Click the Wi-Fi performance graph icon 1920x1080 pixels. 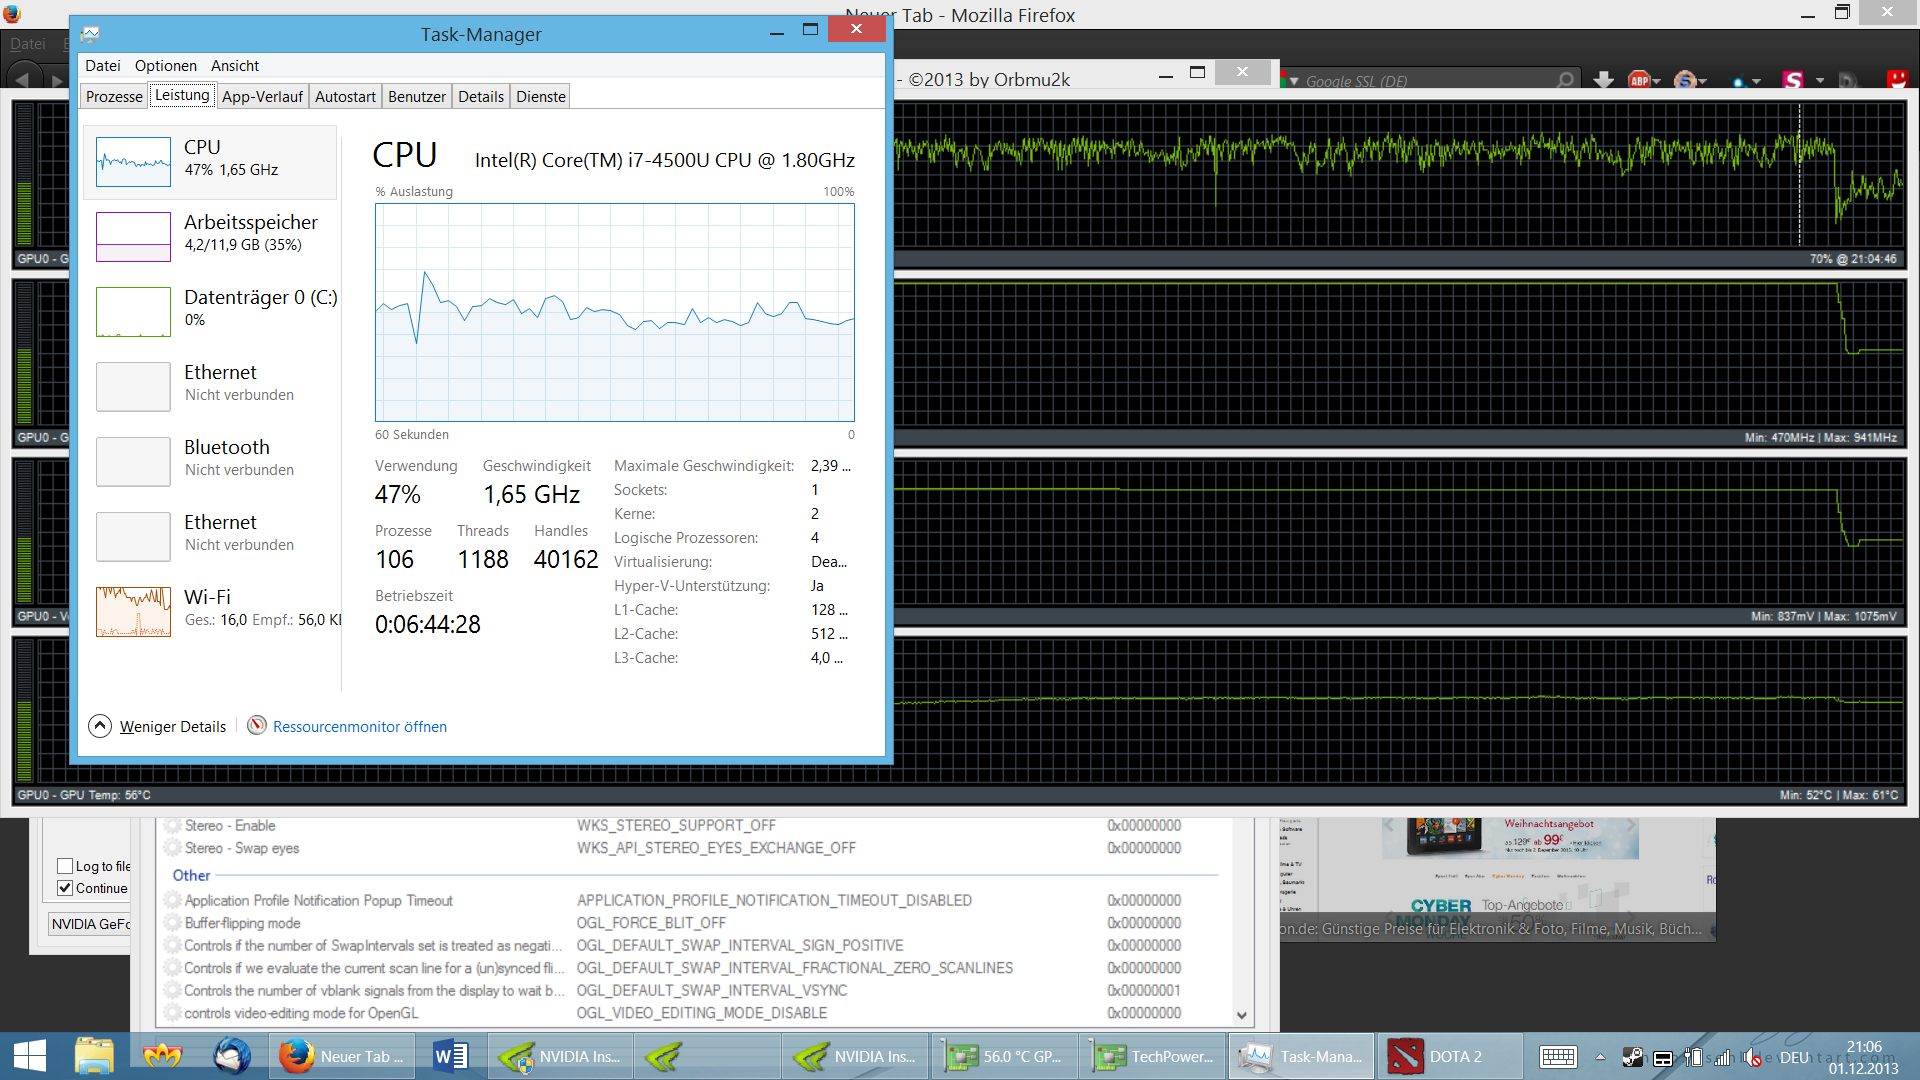coord(133,611)
